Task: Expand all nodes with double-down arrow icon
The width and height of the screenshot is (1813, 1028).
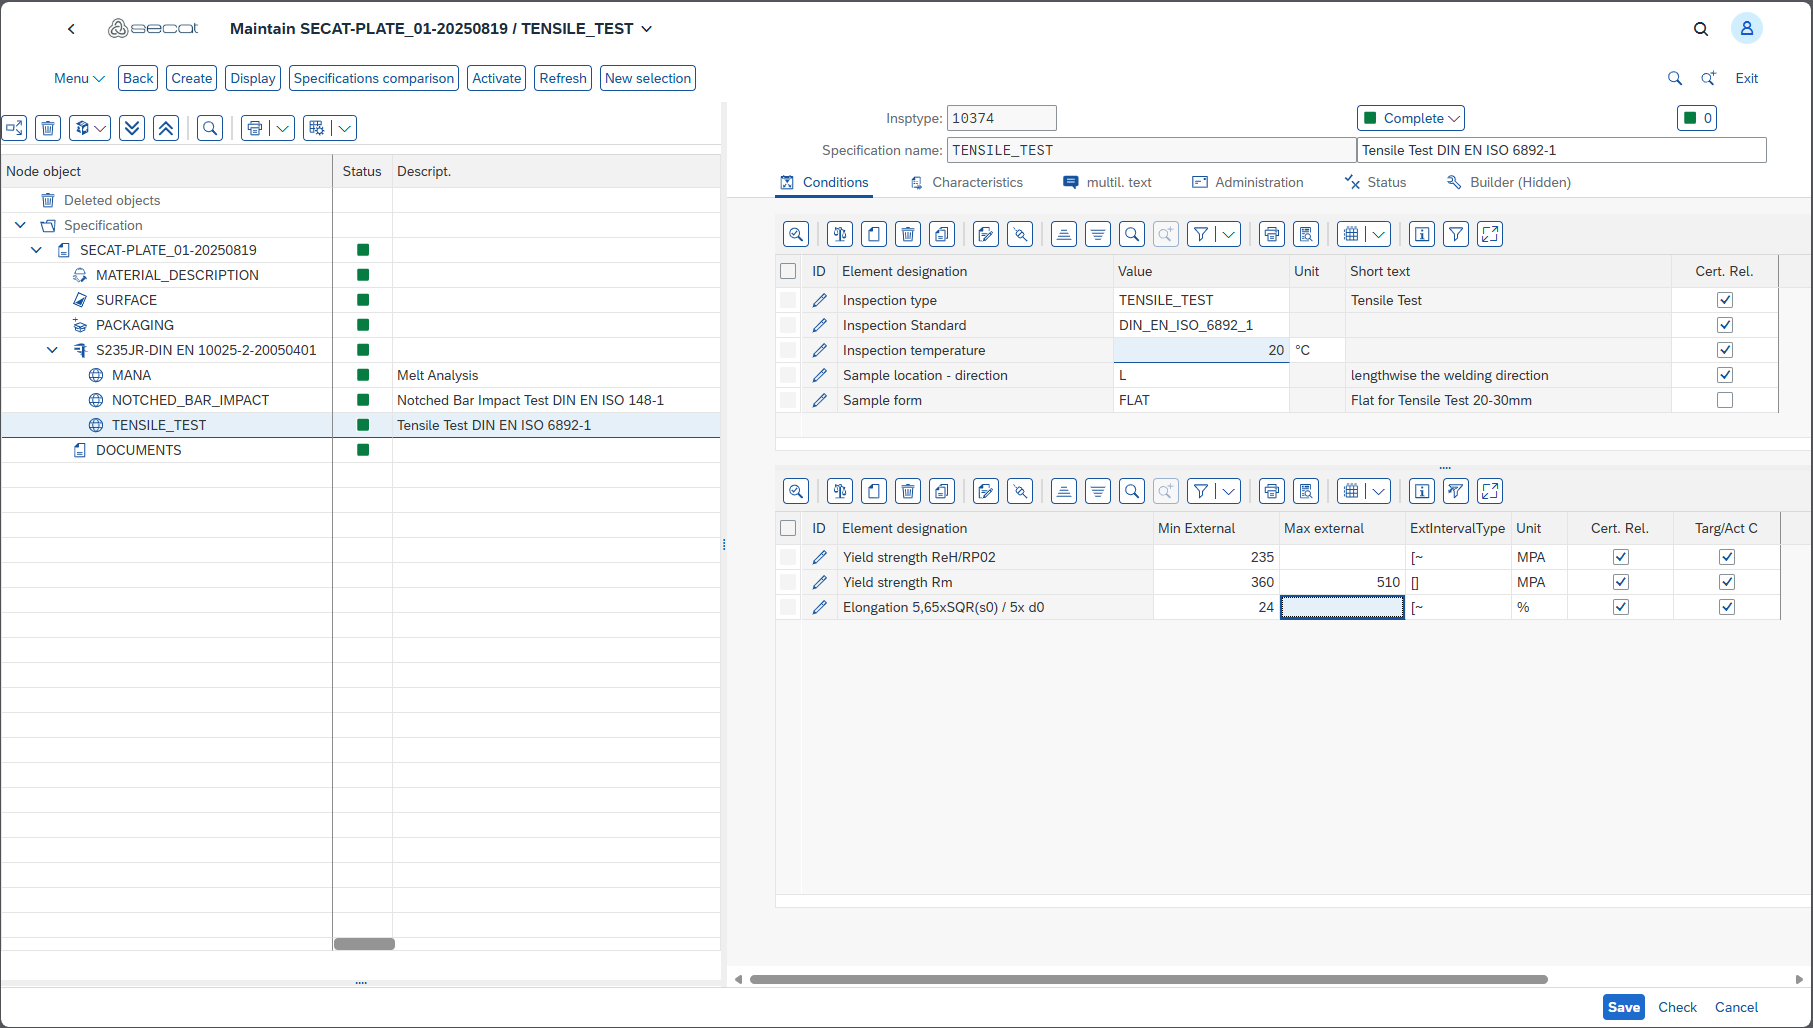Action: point(132,128)
